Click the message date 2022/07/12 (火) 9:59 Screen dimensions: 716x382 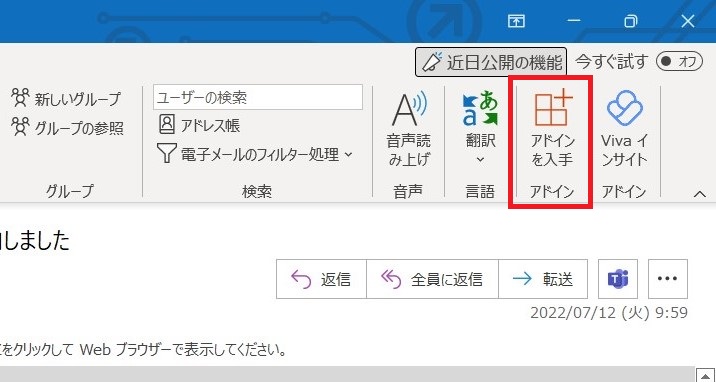coord(609,313)
